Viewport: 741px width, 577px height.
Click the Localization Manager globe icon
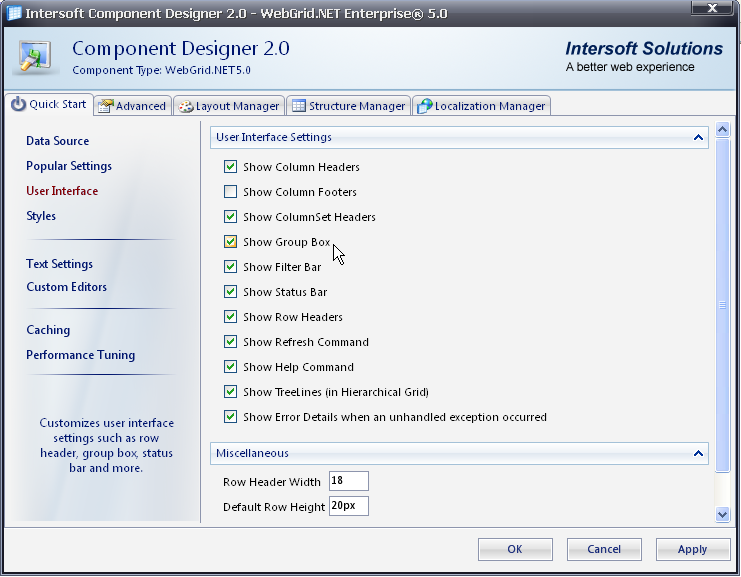tap(424, 106)
